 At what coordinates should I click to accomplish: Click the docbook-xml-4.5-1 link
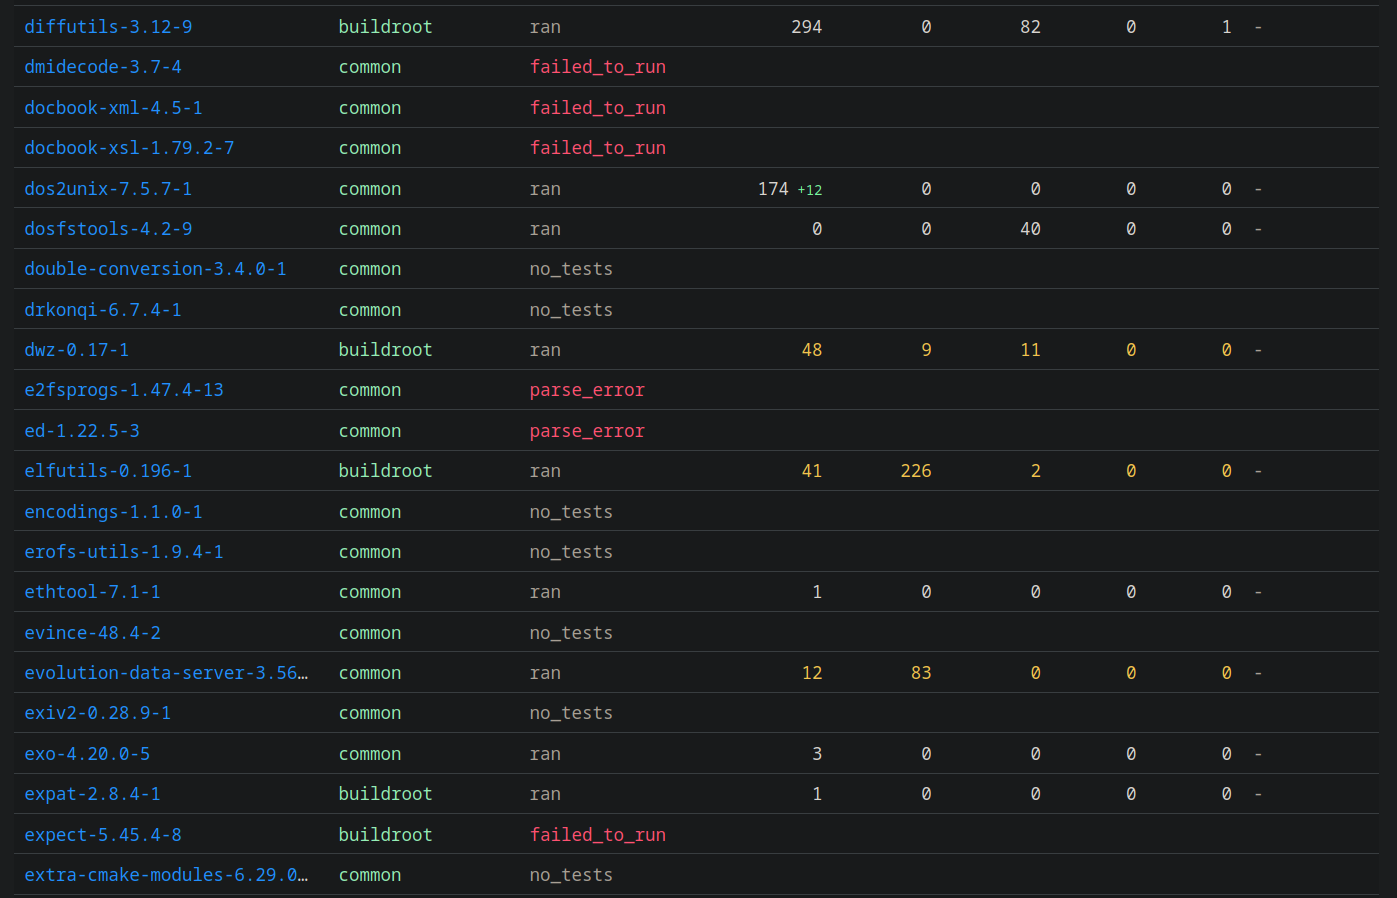pos(113,108)
